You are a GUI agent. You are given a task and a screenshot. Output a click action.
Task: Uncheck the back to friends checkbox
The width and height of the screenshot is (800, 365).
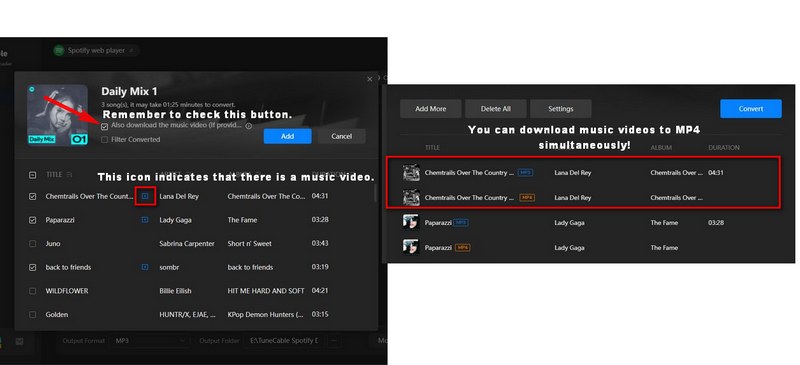coord(33,267)
